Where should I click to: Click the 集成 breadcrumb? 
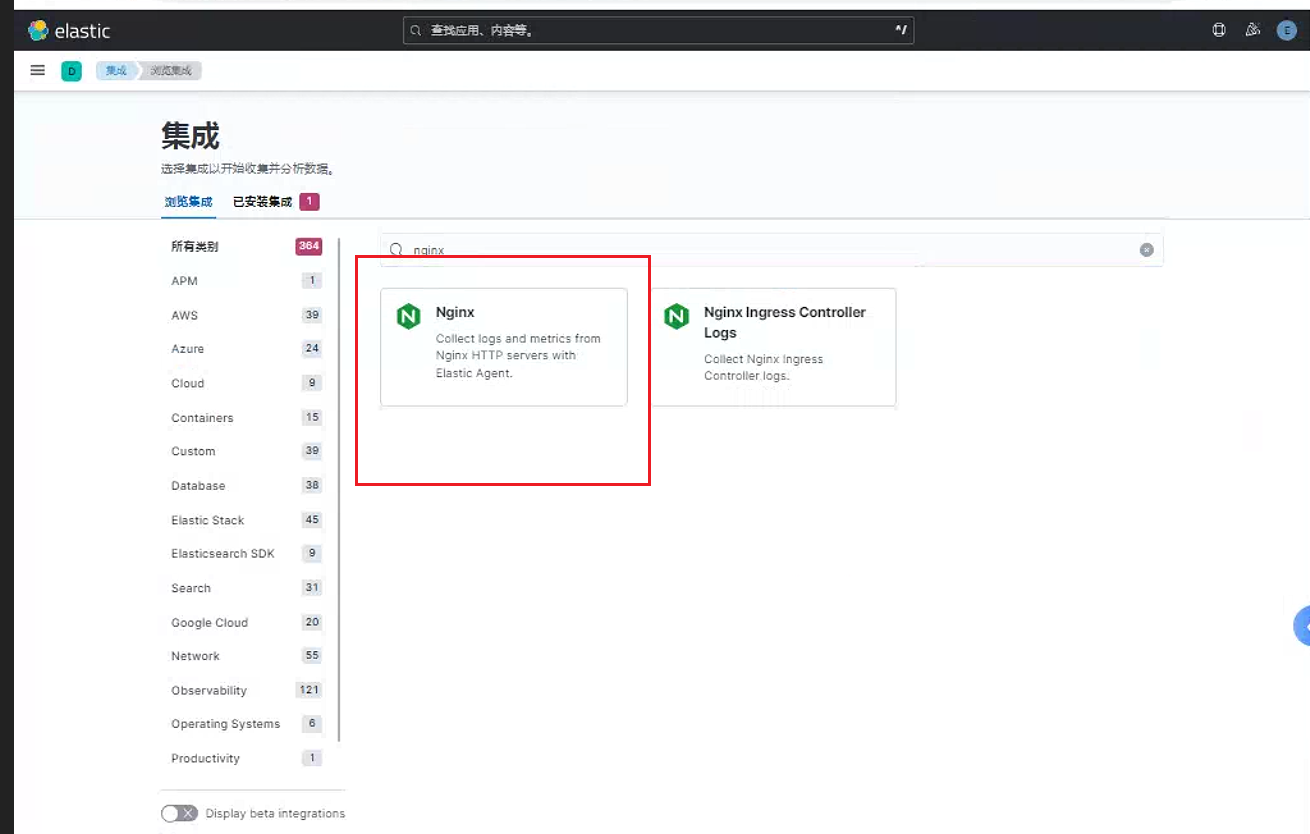116,71
